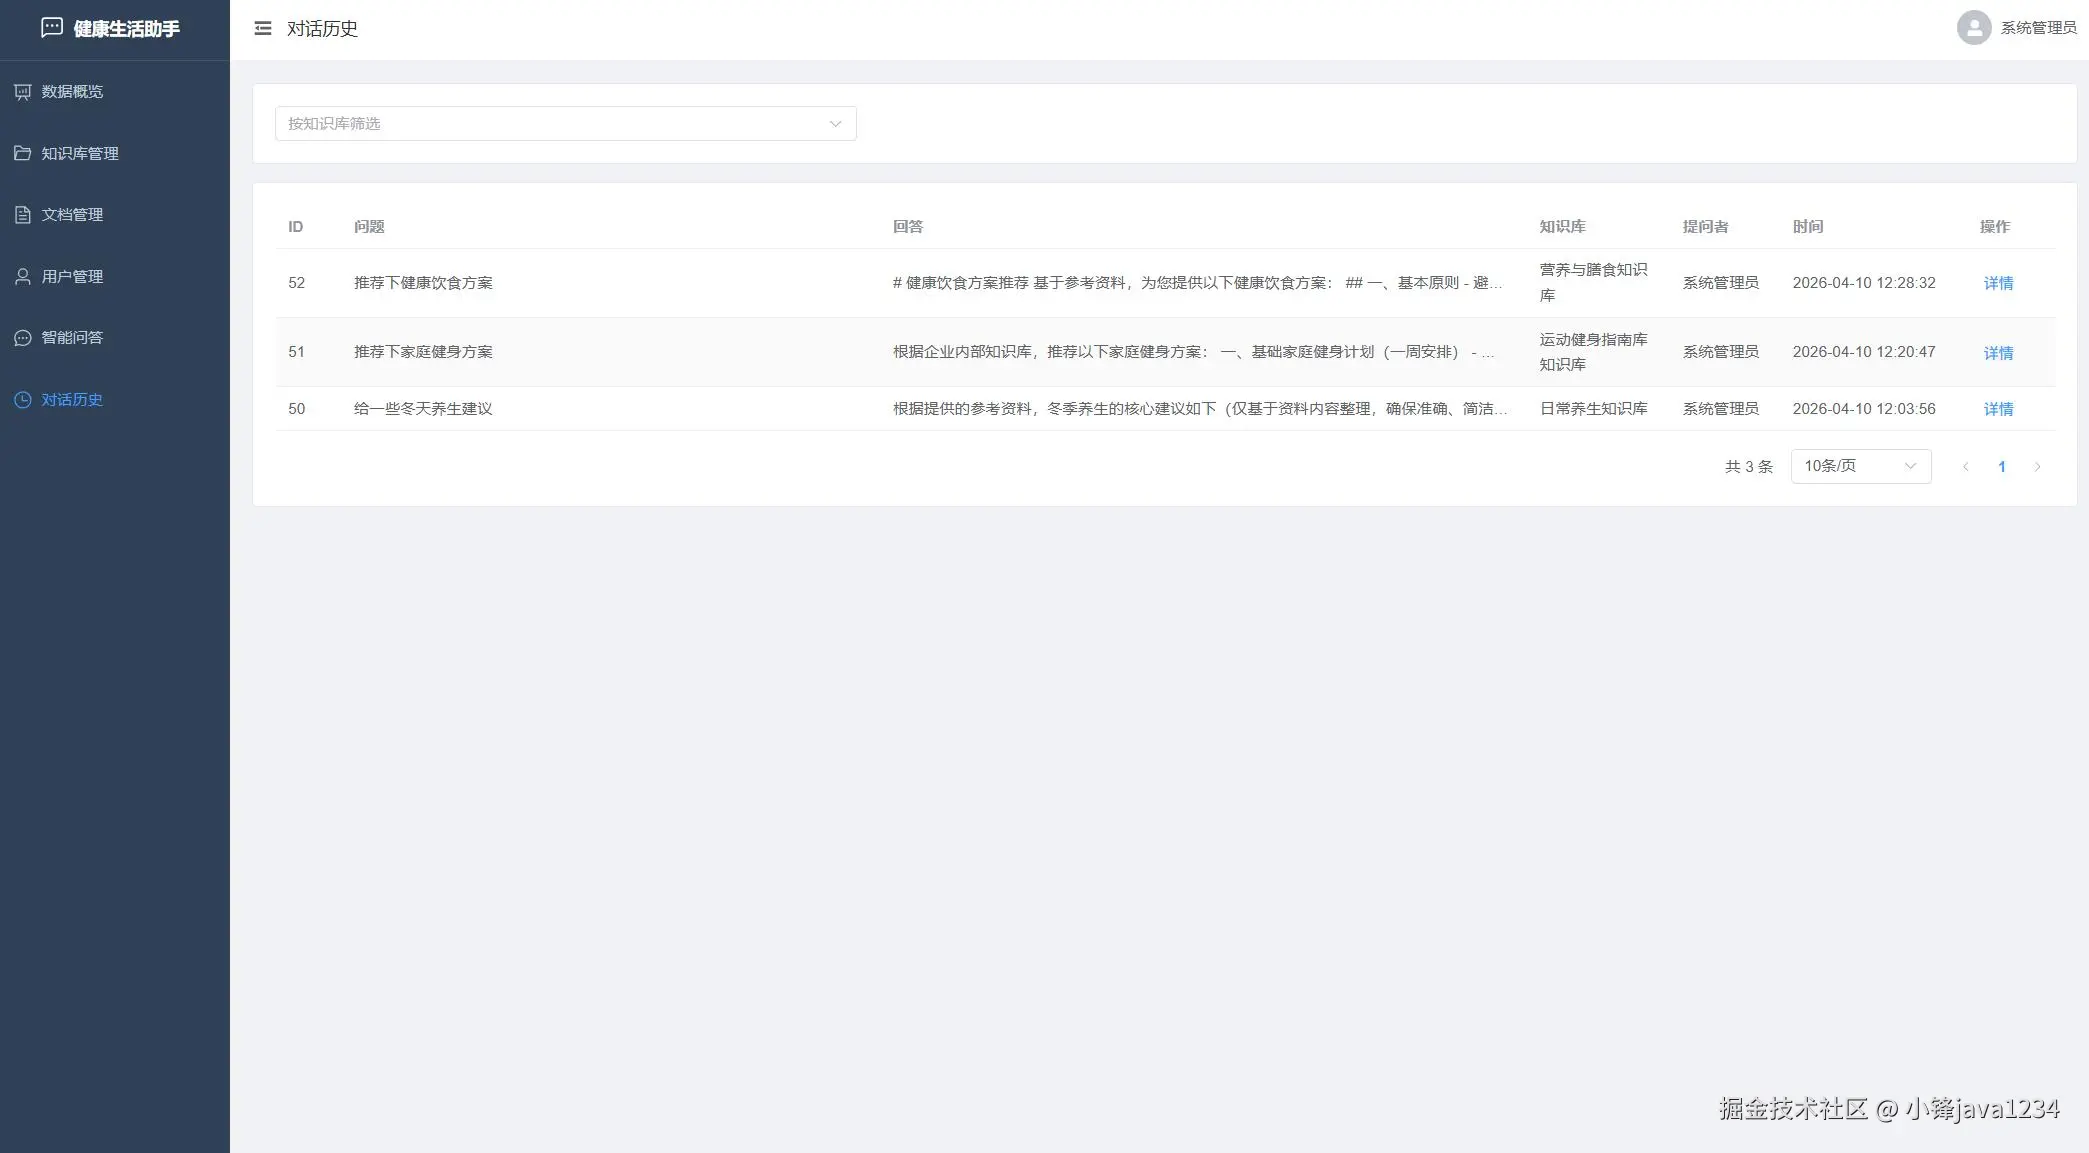Open 详情 for record ID 50
Image resolution: width=2089 pixels, height=1153 pixels.
click(x=1998, y=409)
